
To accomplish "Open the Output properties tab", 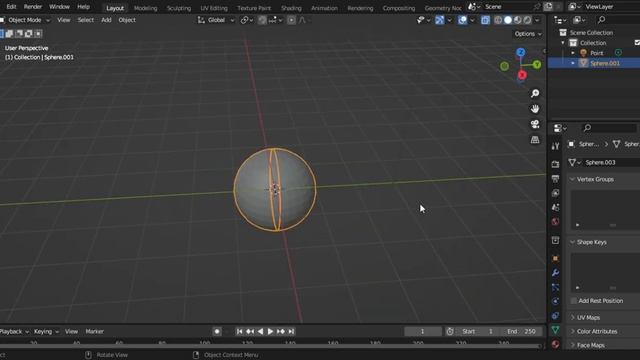I will click(555, 178).
